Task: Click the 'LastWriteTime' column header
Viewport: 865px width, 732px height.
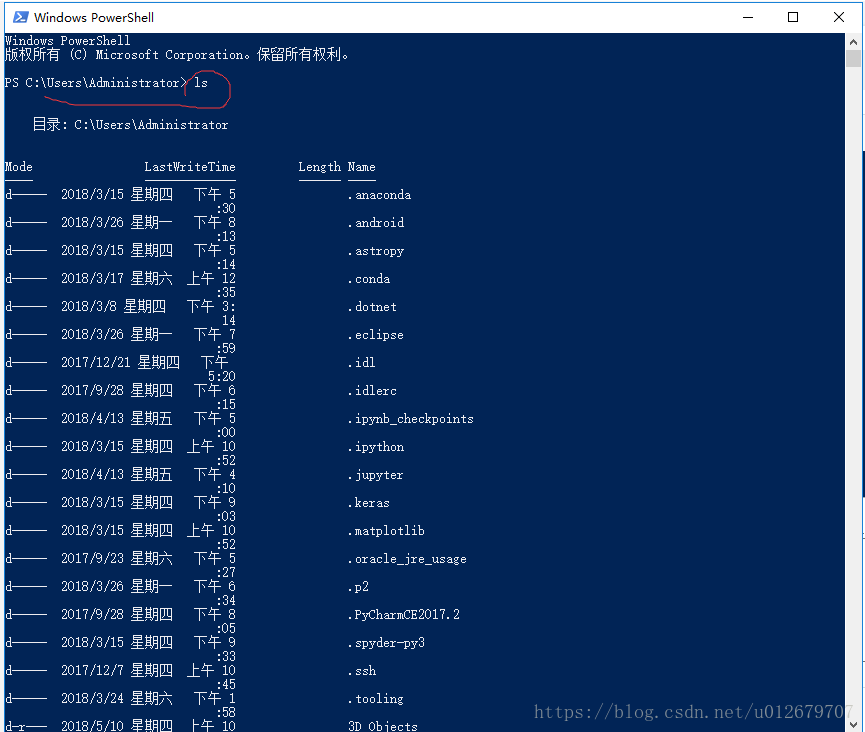Action: coord(190,167)
